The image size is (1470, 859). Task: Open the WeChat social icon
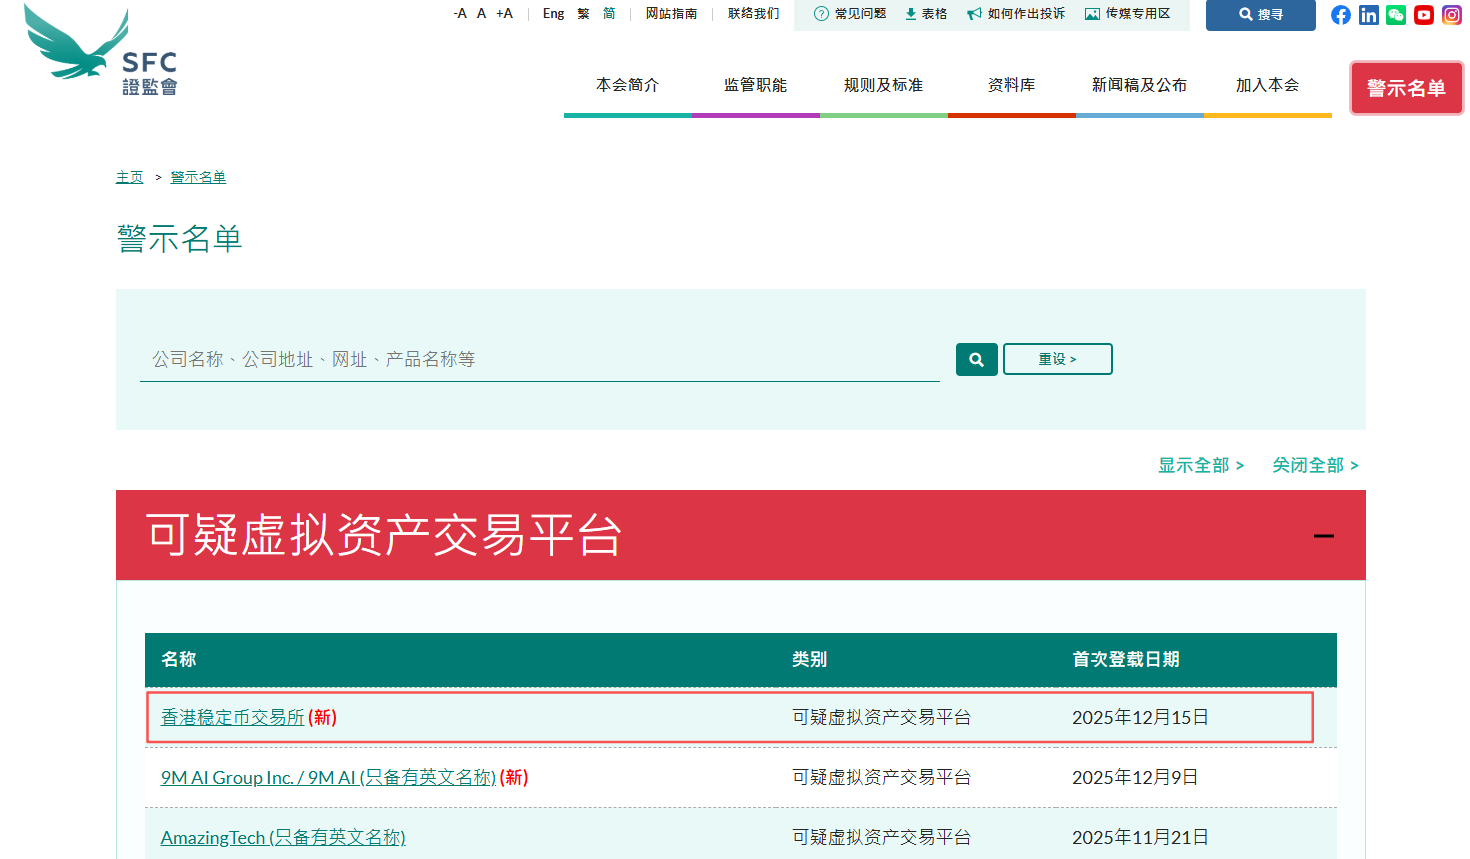coord(1396,15)
